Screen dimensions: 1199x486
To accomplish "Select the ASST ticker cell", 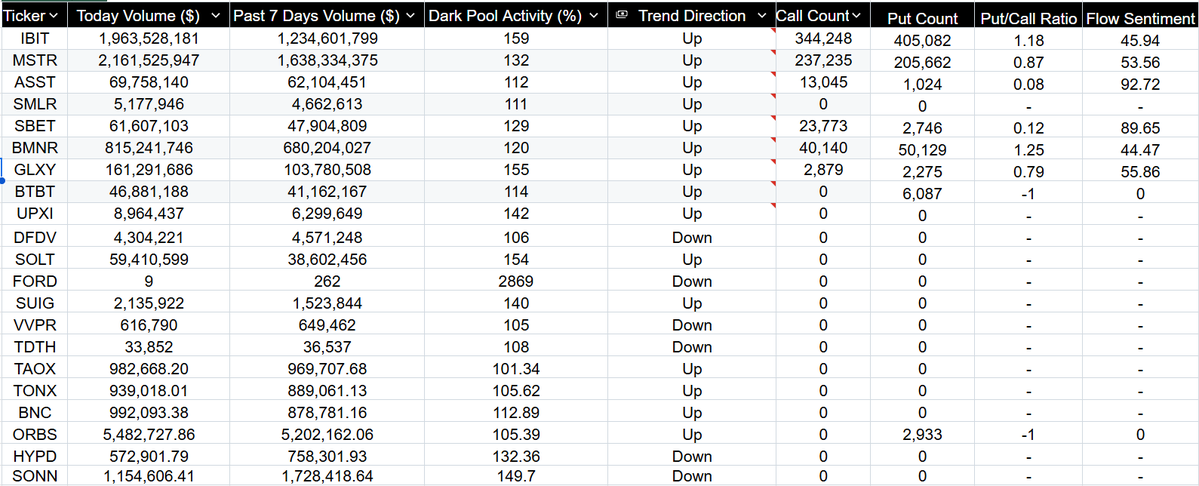I will pos(35,82).
